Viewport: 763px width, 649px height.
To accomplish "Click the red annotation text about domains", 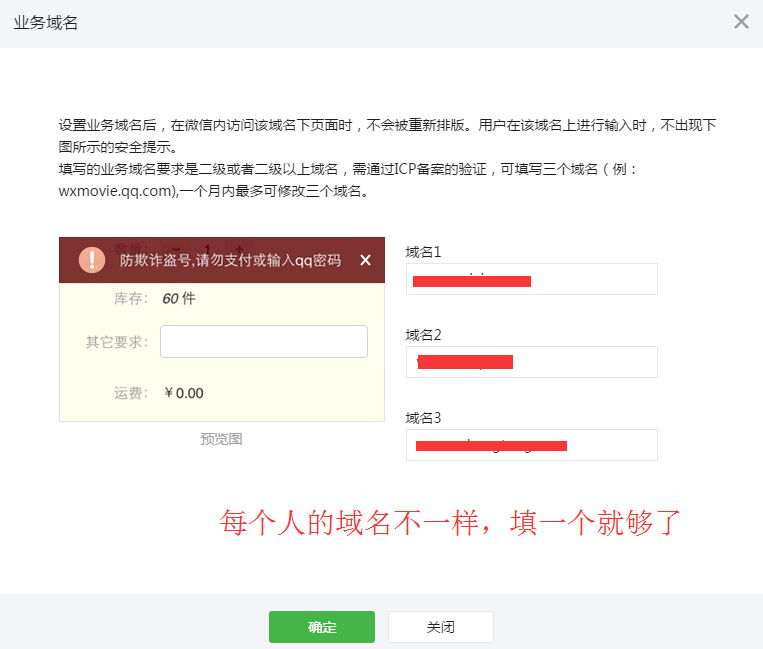I will 450,522.
